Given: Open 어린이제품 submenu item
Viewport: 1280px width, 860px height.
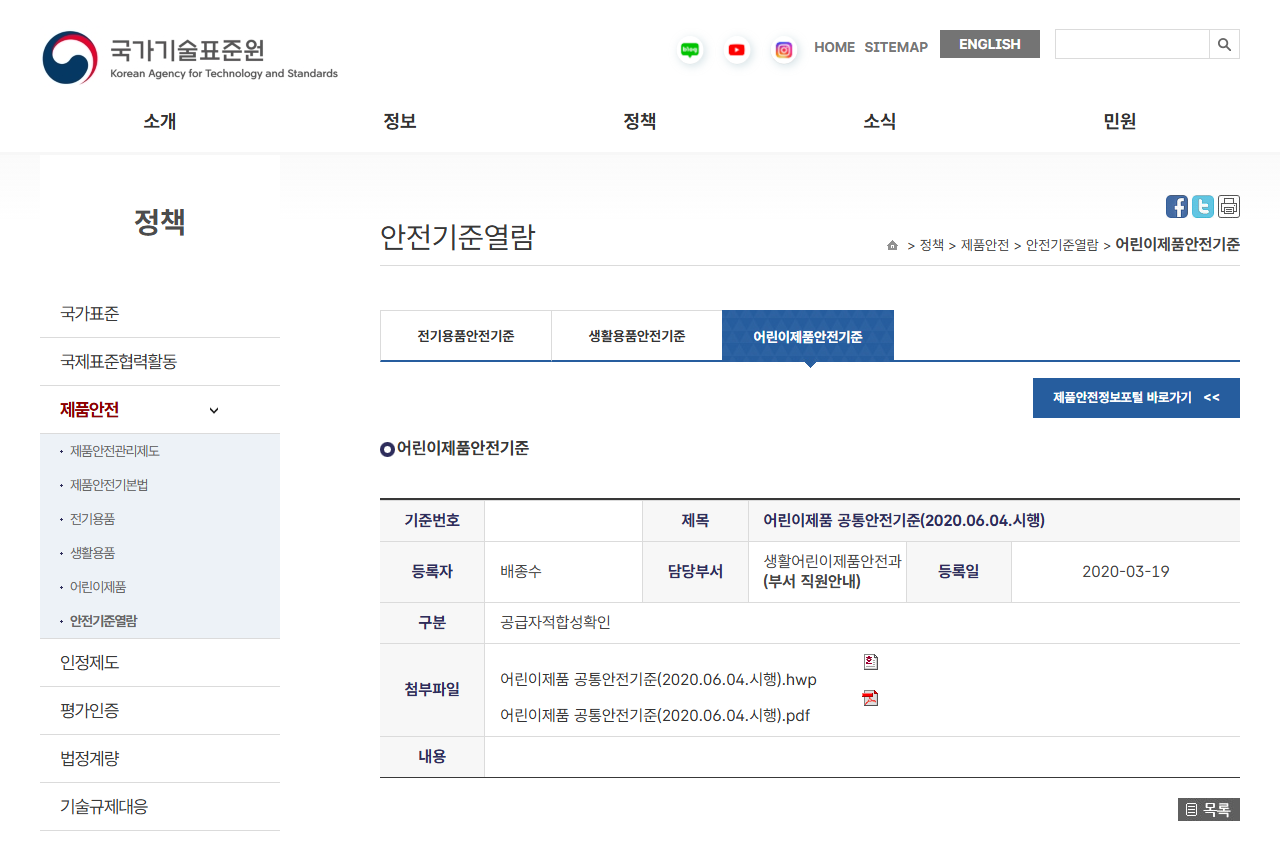Looking at the screenshot, I should [x=98, y=587].
